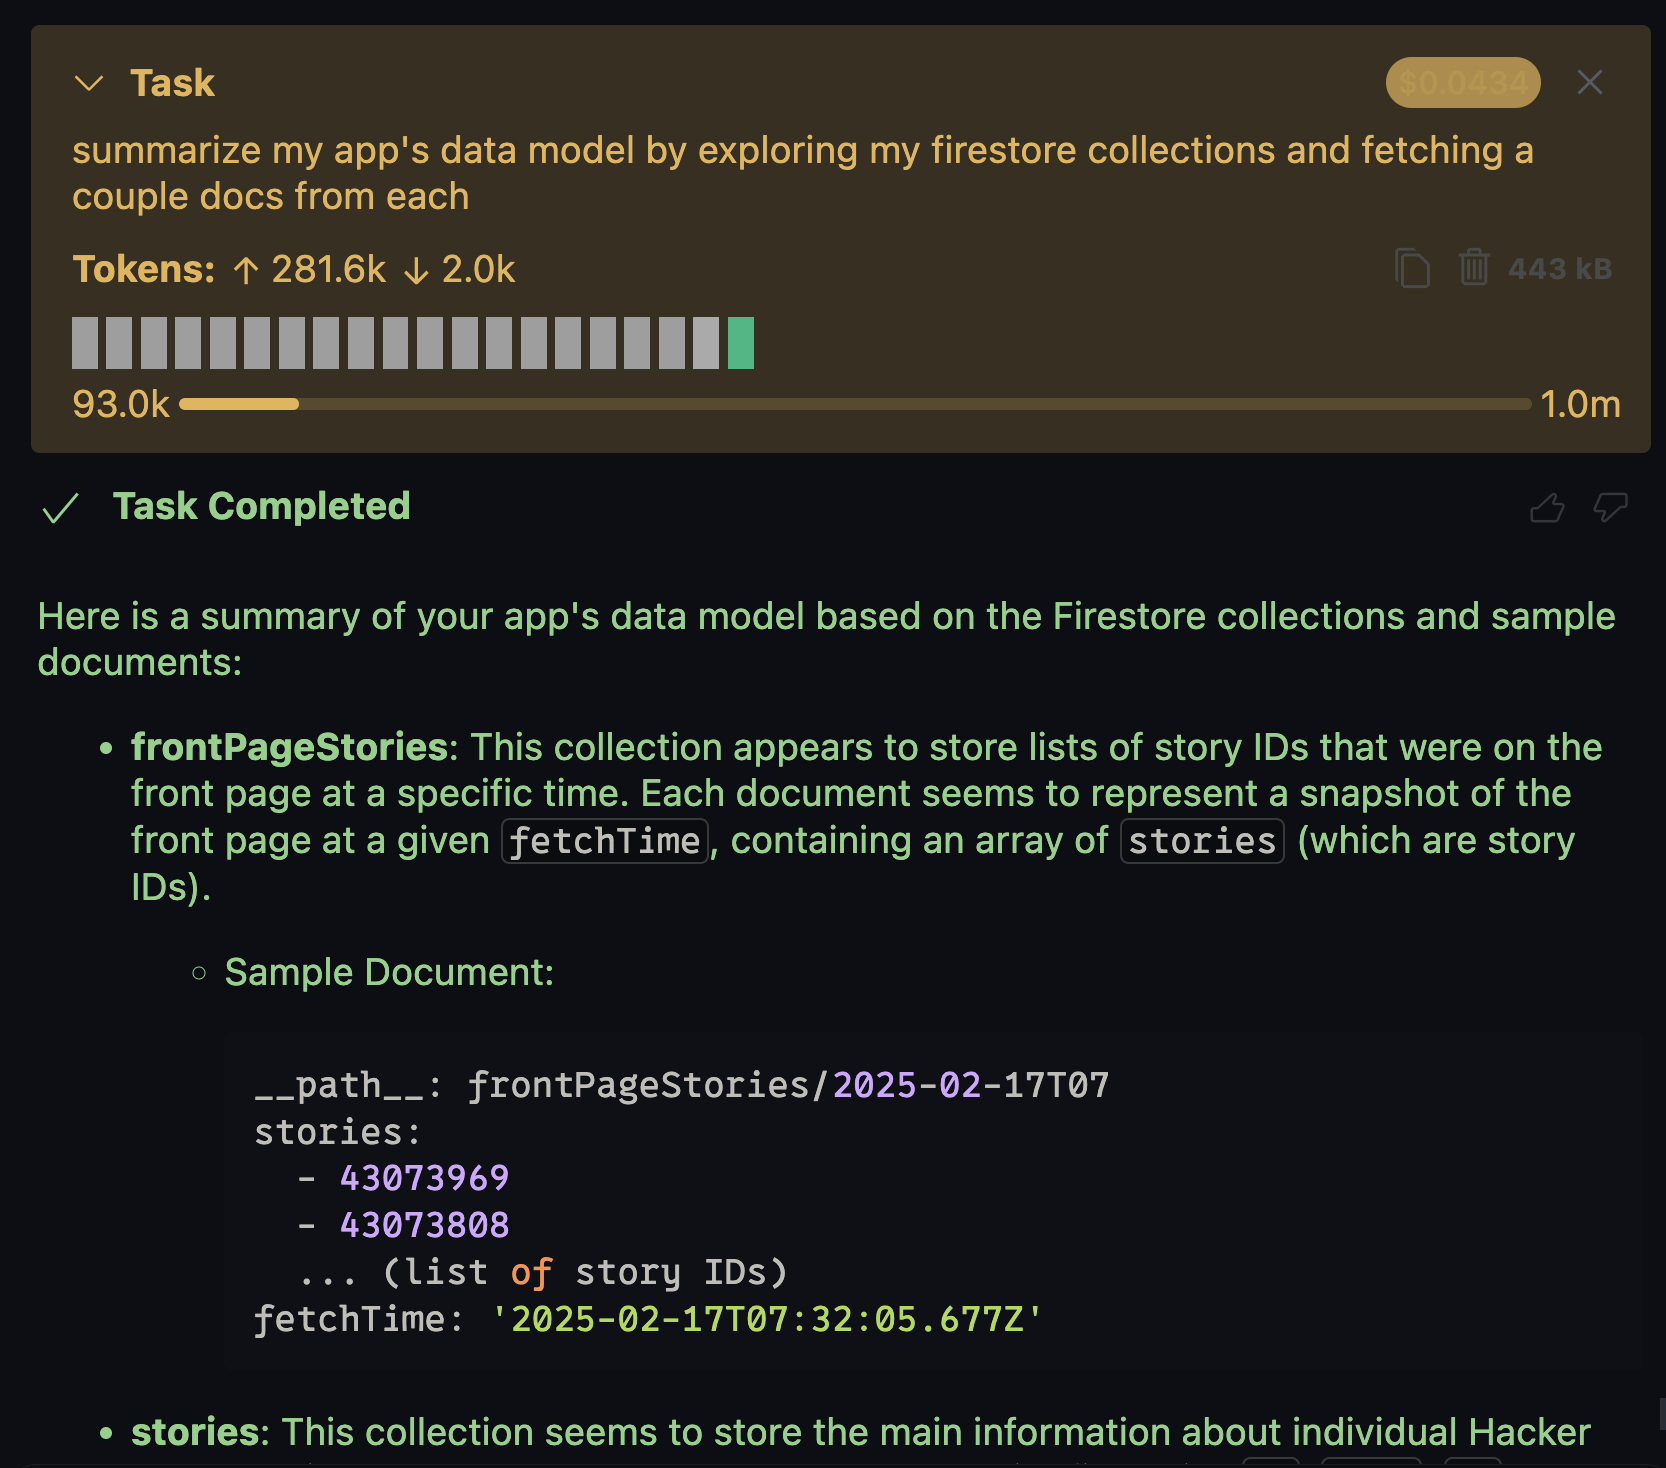Viewport: 1666px width, 1468px height.
Task: Click the Task Completed checkmark icon
Action: 60,508
